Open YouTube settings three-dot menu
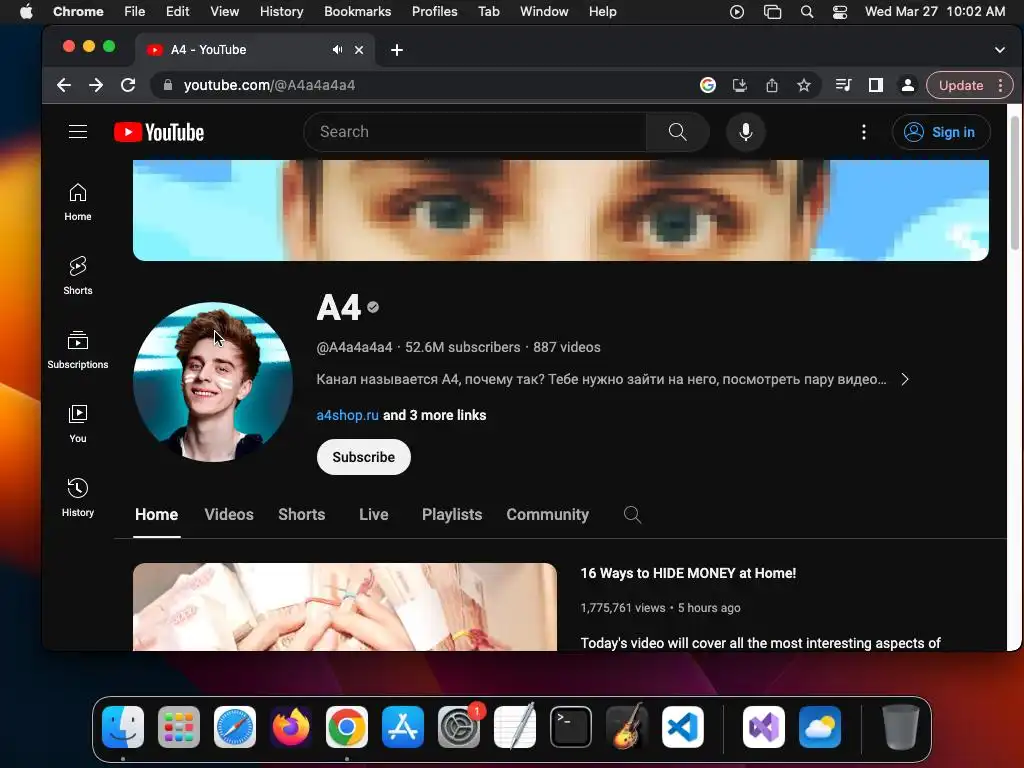The width and height of the screenshot is (1024, 768). point(863,132)
